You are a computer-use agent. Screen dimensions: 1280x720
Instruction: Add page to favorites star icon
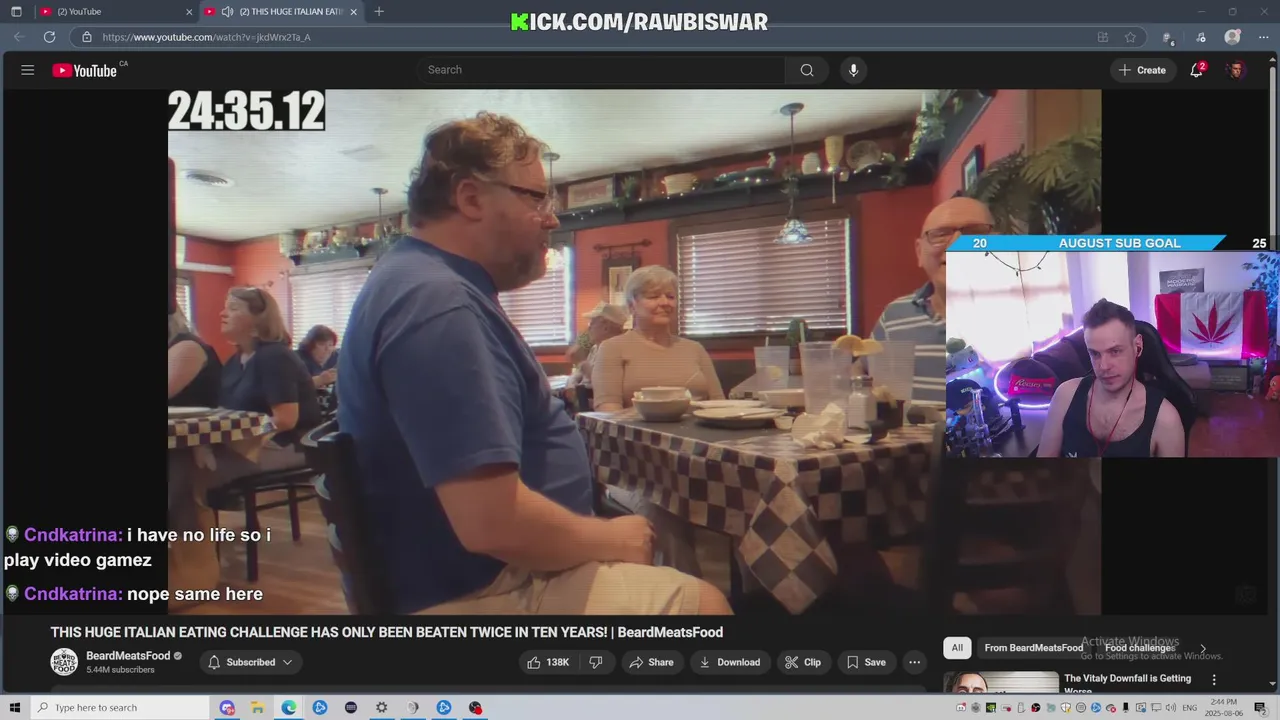[x=1130, y=37]
